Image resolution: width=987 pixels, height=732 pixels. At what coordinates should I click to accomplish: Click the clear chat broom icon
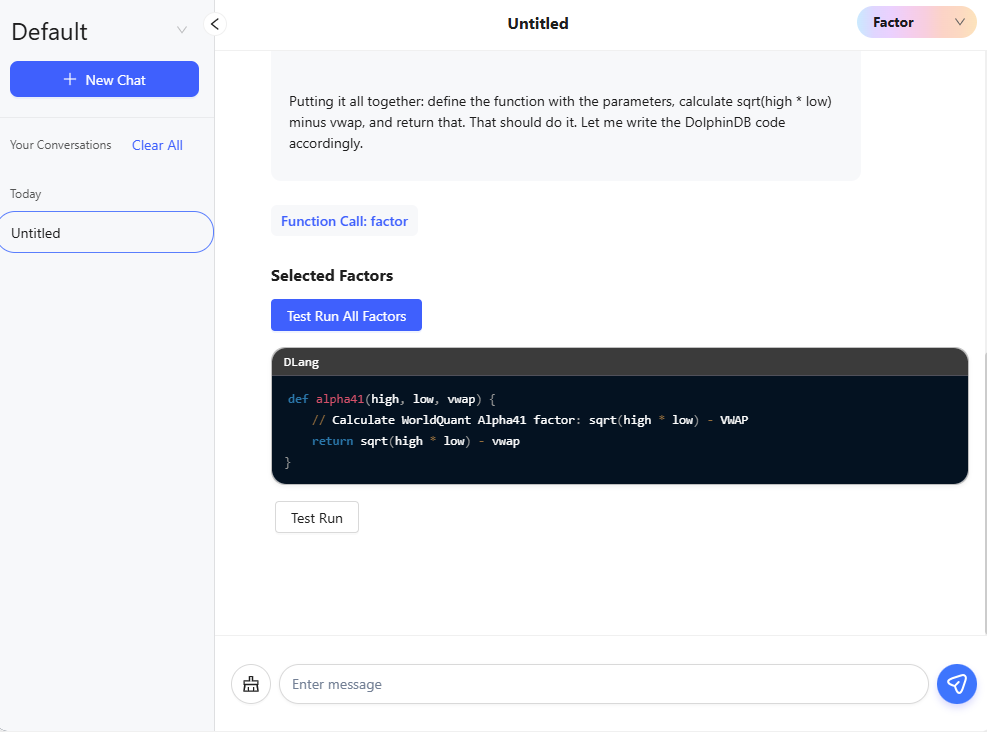click(251, 684)
